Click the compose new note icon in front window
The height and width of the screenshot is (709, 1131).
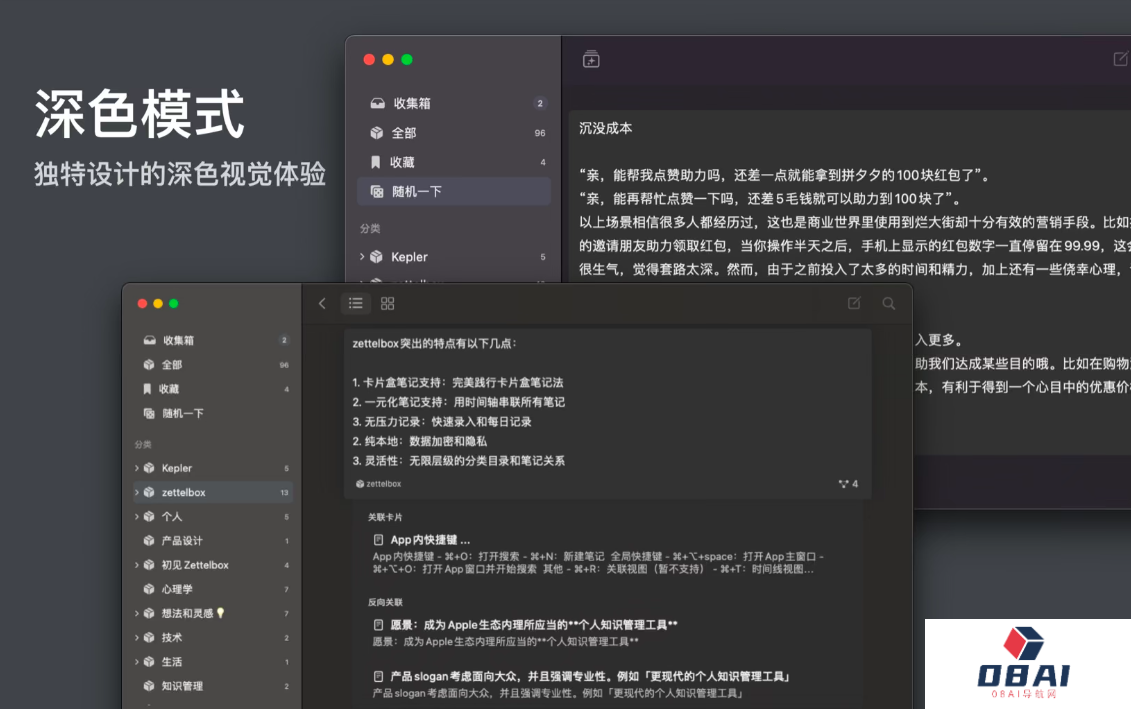click(x=854, y=304)
